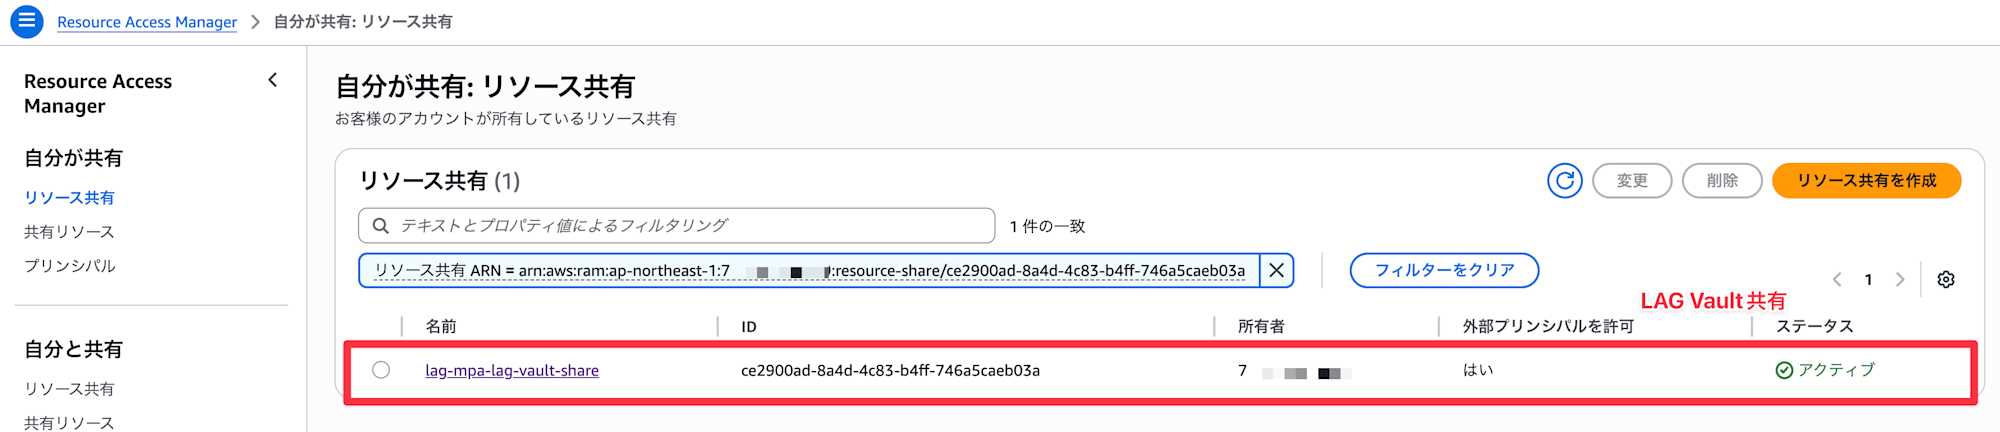The height and width of the screenshot is (432, 2000).
Task: Open Resource Access Manager breadcrumb link
Action: tap(147, 22)
